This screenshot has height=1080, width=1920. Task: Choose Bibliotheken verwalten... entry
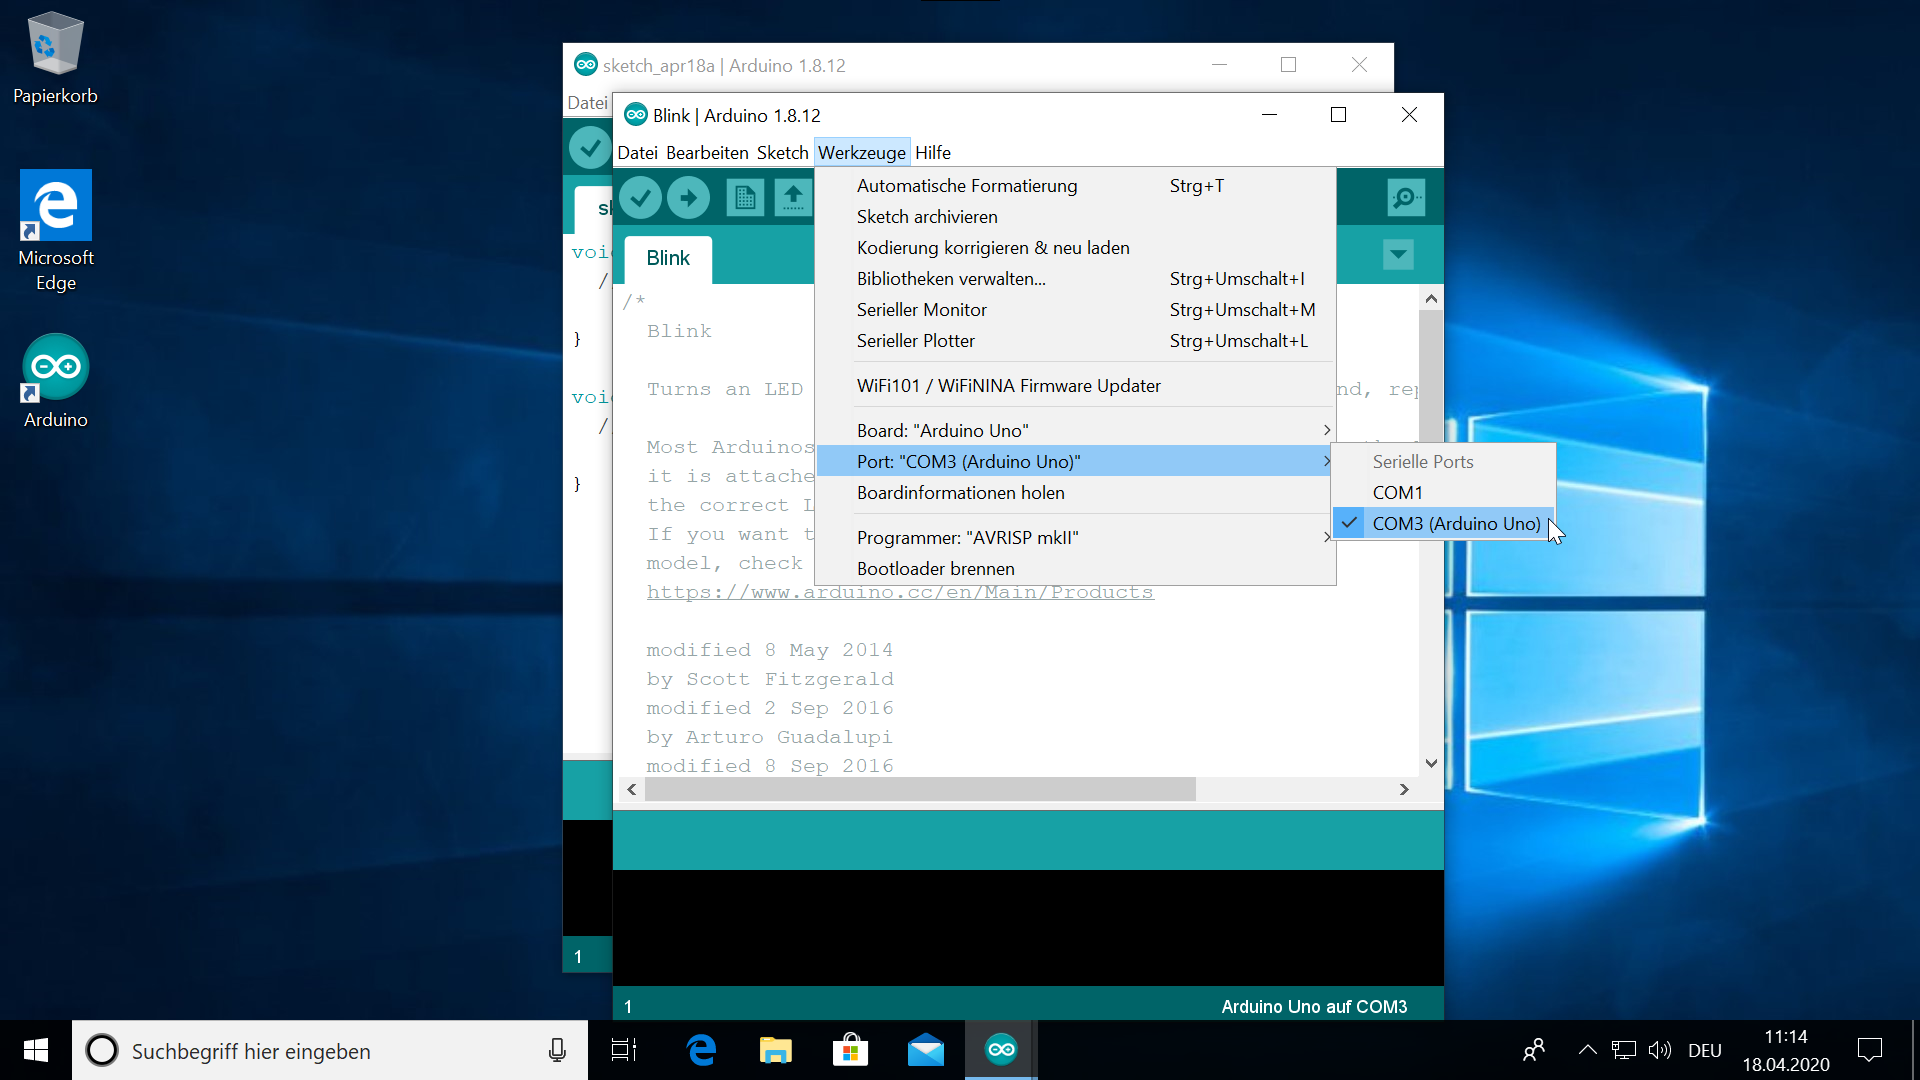[x=1076, y=279]
